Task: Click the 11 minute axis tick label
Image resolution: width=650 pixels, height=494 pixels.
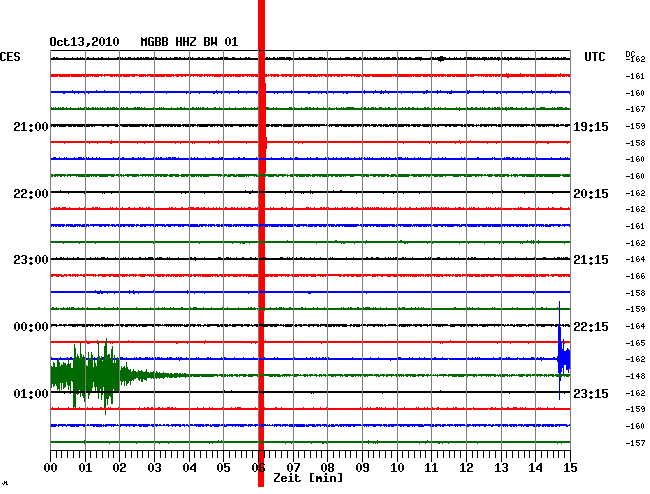Action: click(x=431, y=468)
